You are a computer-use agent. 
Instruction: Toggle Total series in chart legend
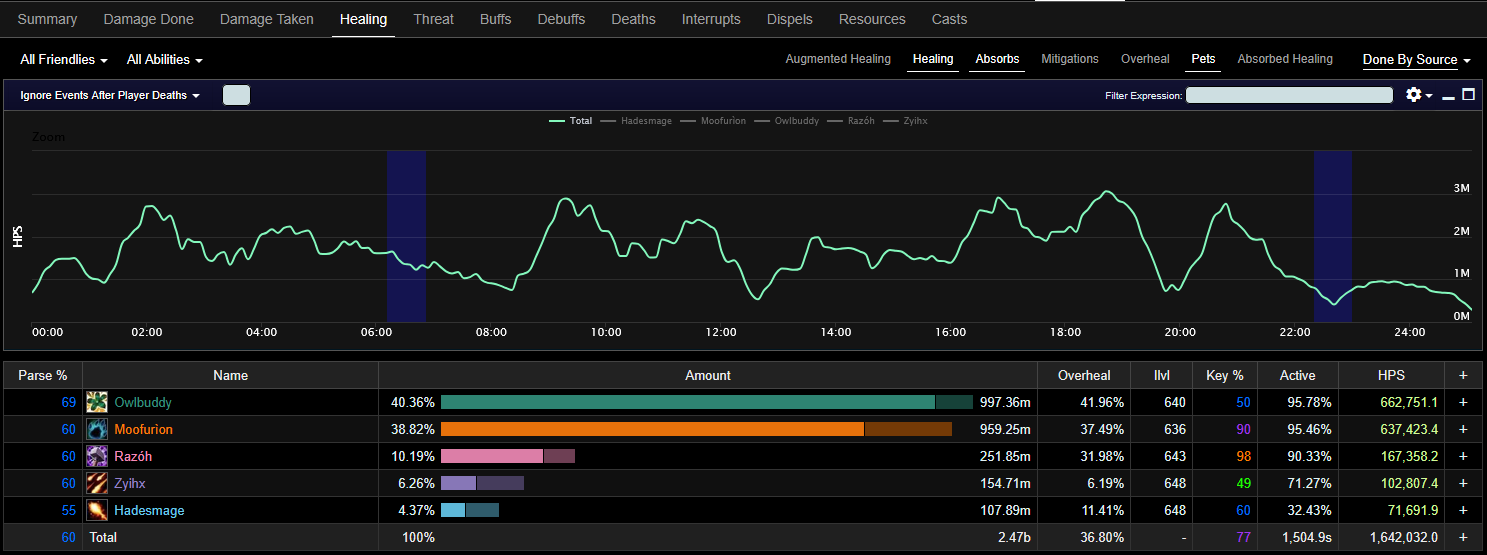(x=571, y=121)
